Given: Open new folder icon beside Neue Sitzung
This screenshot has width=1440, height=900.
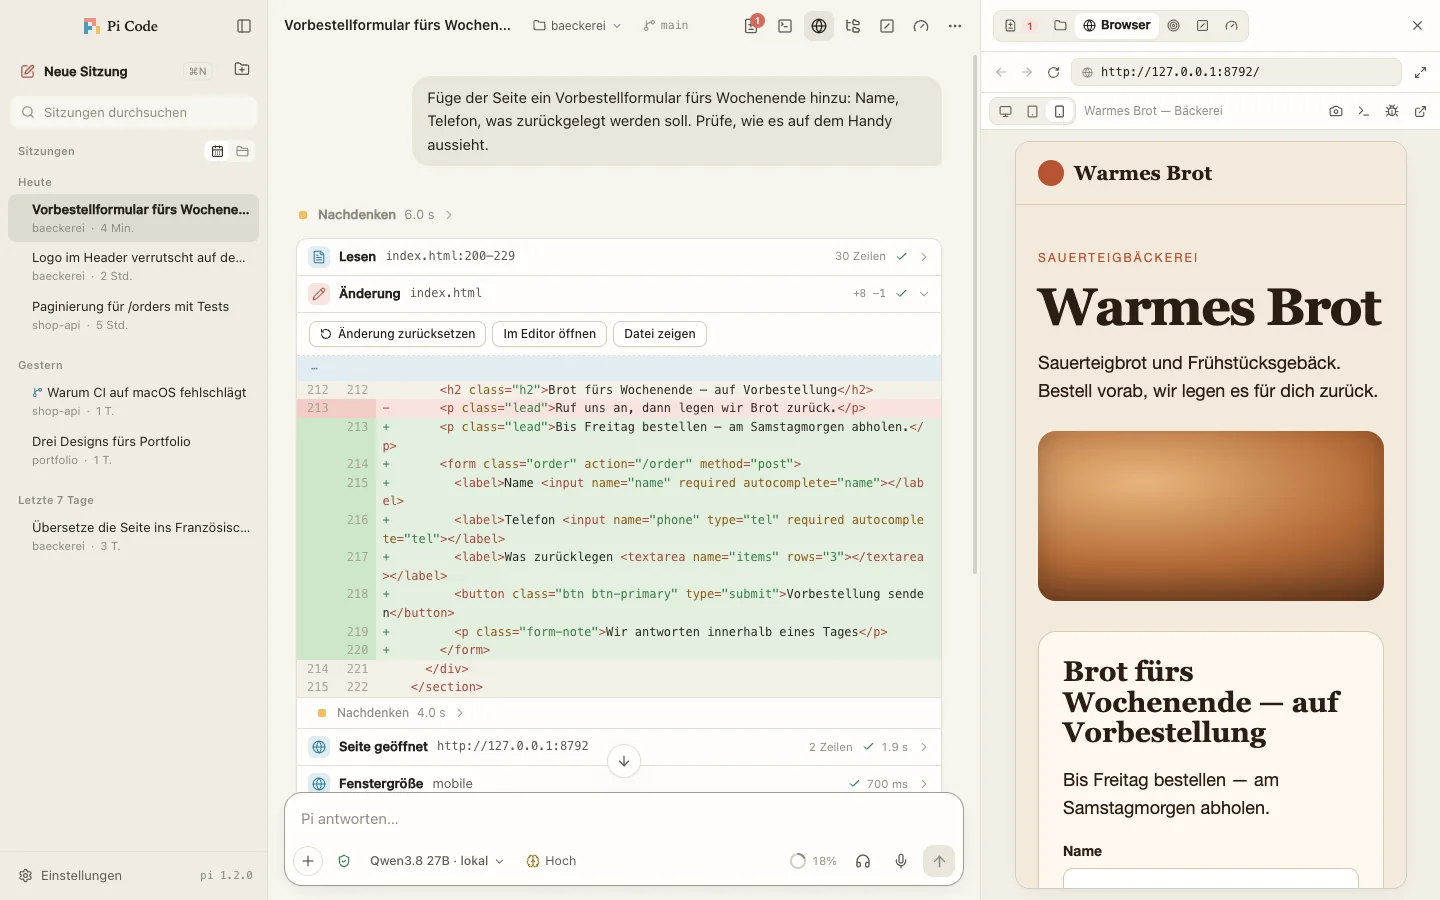Looking at the screenshot, I should [242, 70].
